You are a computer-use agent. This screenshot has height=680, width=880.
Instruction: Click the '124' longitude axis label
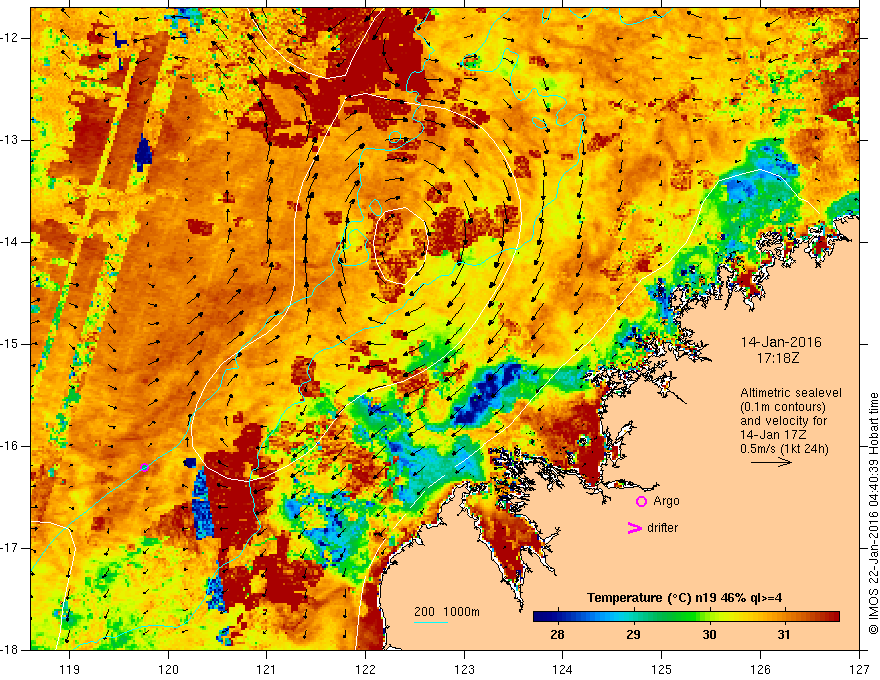pyautogui.click(x=563, y=669)
